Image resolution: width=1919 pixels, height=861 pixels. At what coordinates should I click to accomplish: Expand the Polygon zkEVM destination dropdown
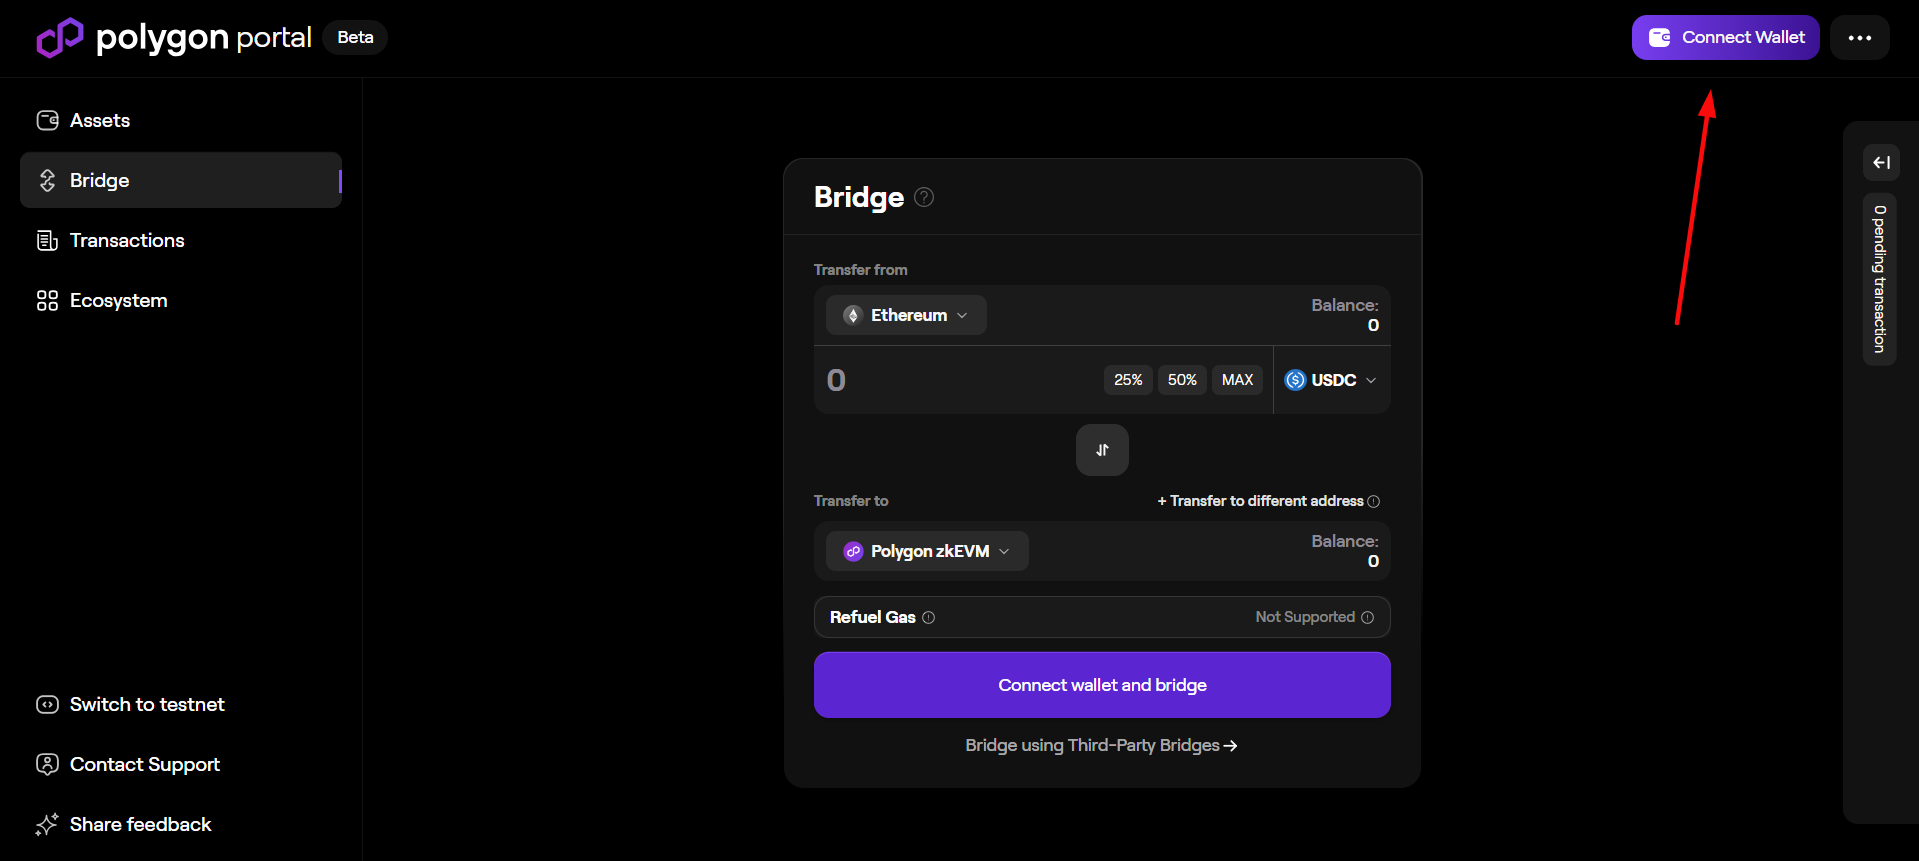(x=927, y=551)
